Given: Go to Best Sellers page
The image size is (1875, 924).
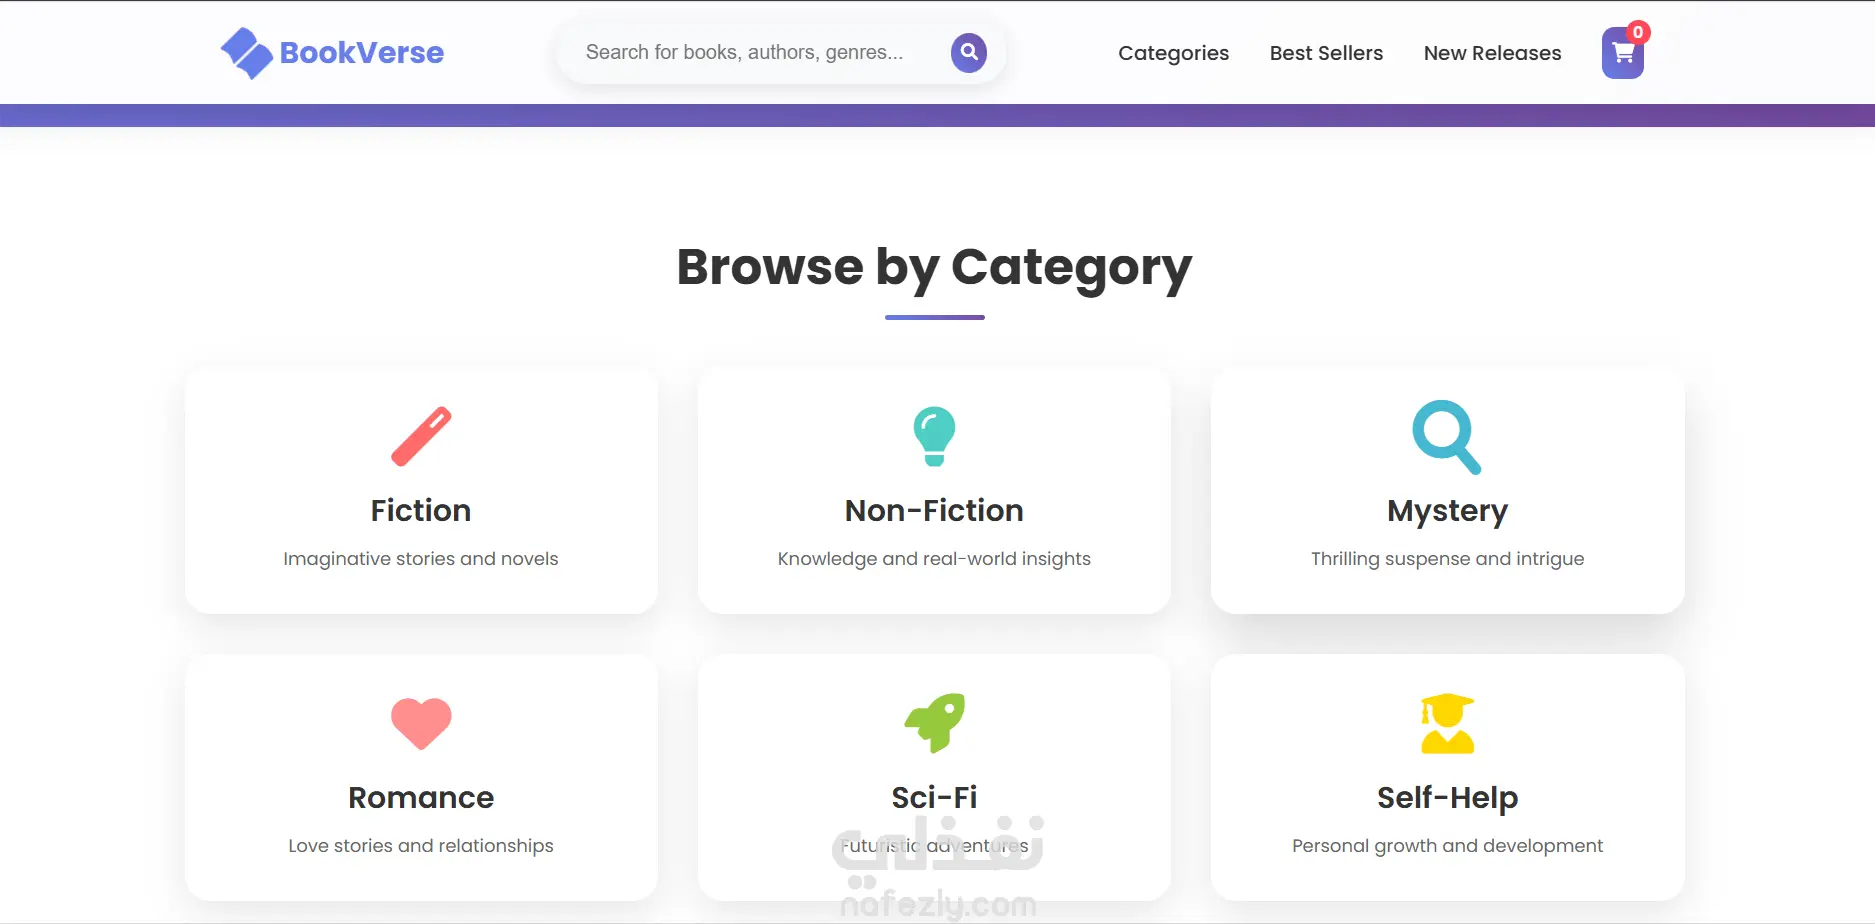Looking at the screenshot, I should (1326, 53).
